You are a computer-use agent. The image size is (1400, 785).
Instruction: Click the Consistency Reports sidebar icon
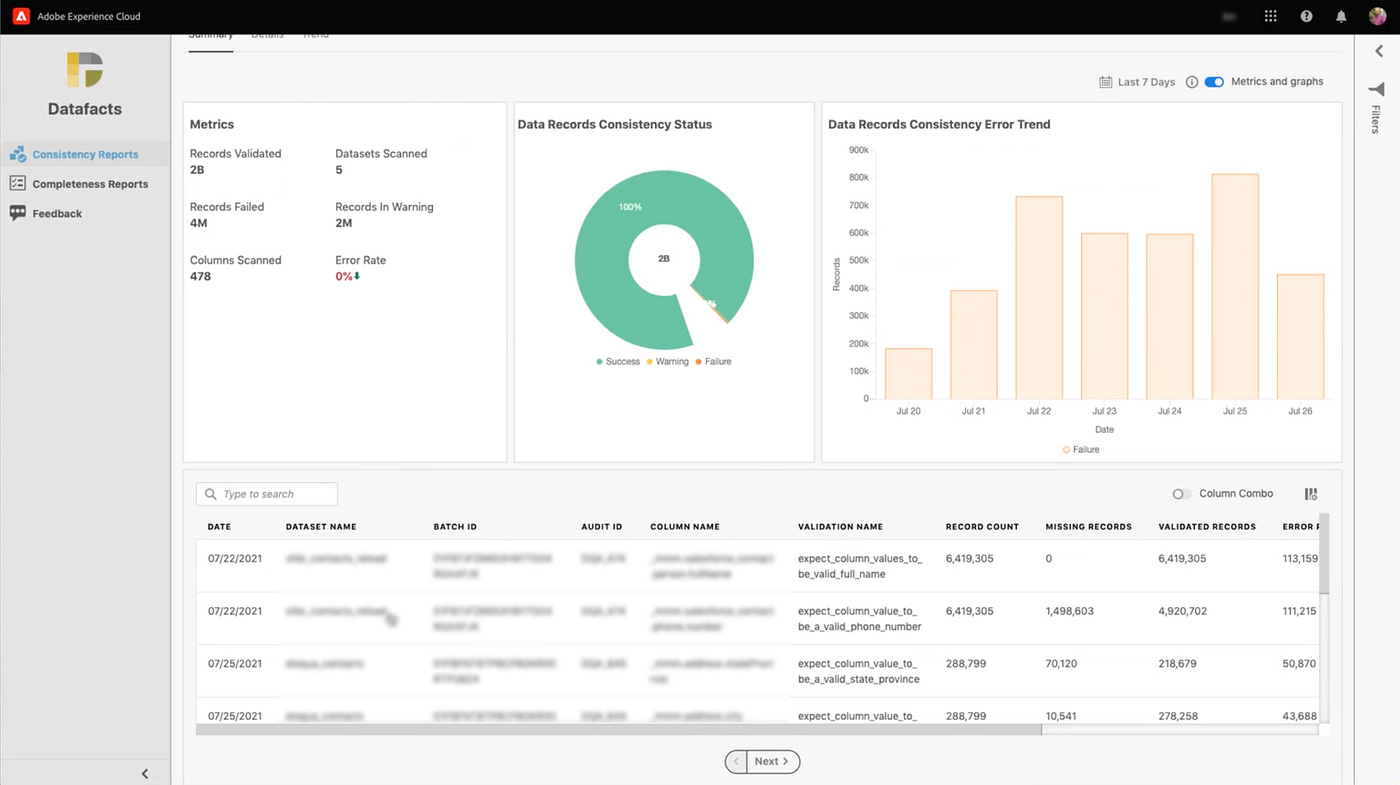[17, 154]
